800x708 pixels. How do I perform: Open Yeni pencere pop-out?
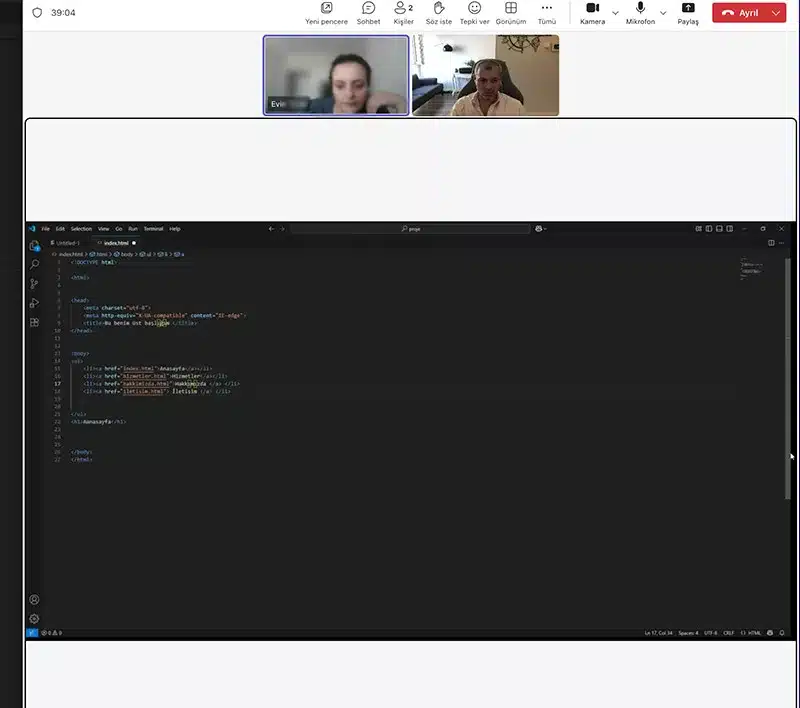click(x=327, y=13)
